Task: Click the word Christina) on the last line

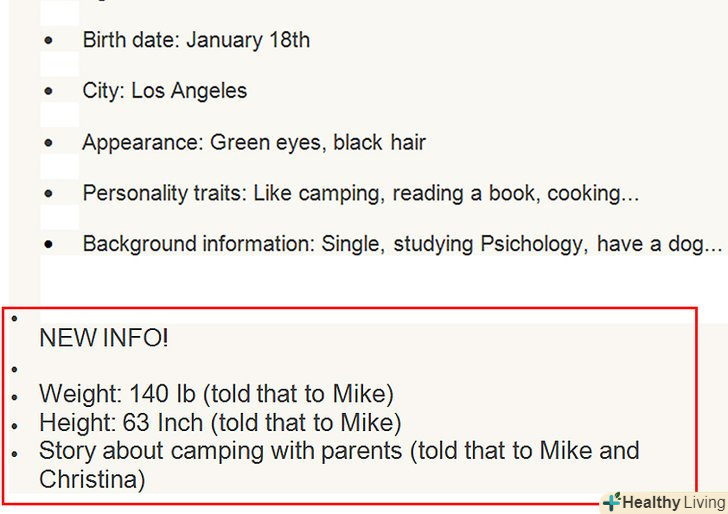Action: click(92, 480)
